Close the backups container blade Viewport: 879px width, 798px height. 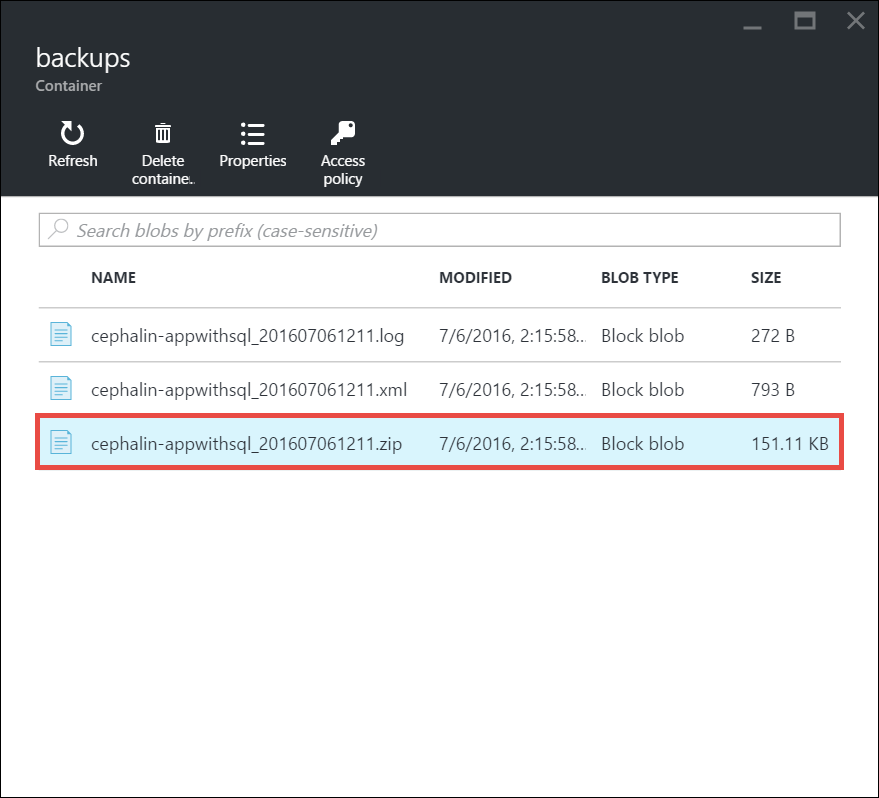pyautogui.click(x=855, y=20)
